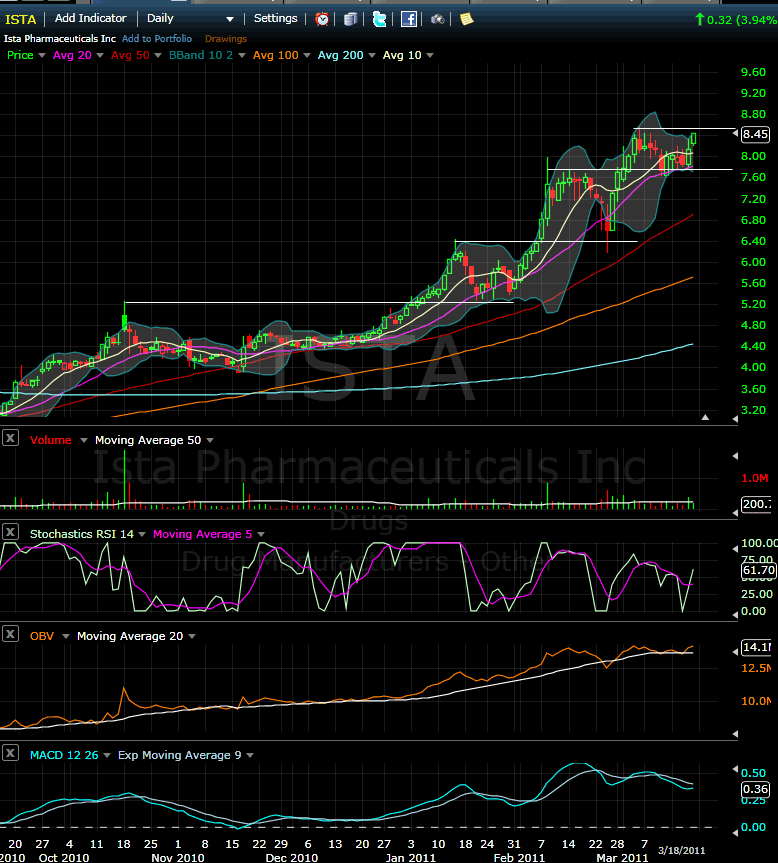Click left arrow beside the 8.45 price label
The image size is (778, 863).
click(x=735, y=133)
